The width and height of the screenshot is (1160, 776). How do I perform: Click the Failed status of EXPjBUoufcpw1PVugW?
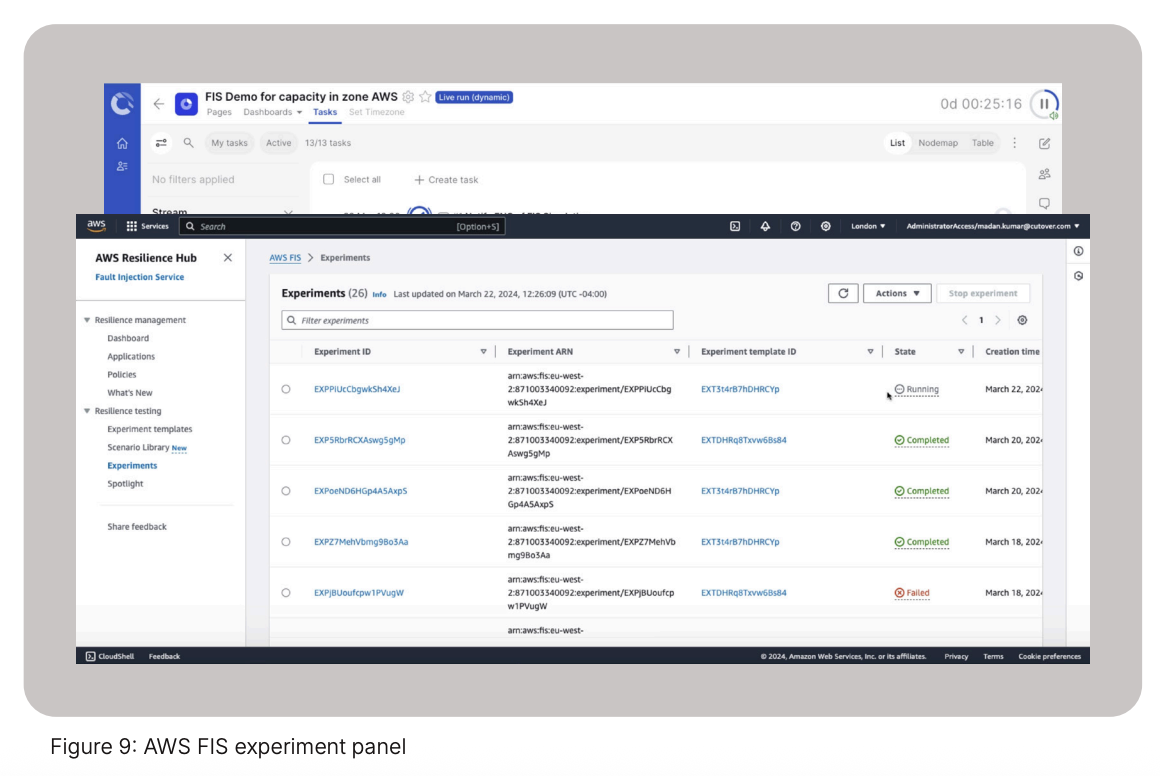911,593
